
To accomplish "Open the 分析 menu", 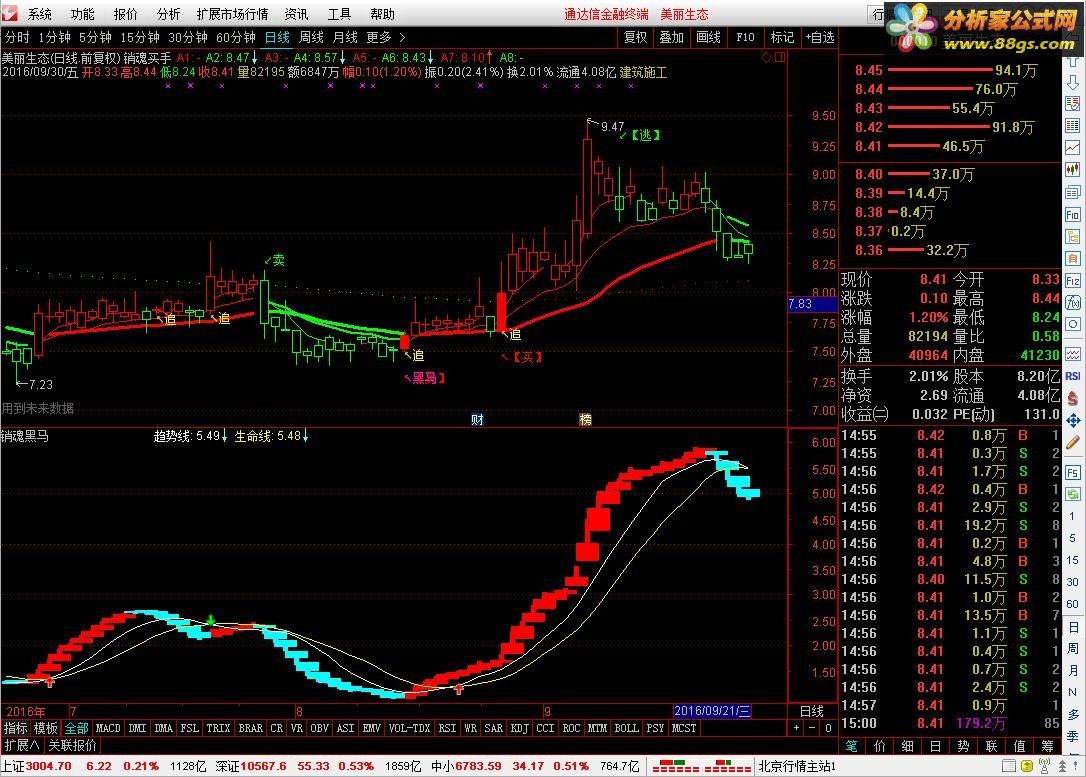I will (168, 14).
